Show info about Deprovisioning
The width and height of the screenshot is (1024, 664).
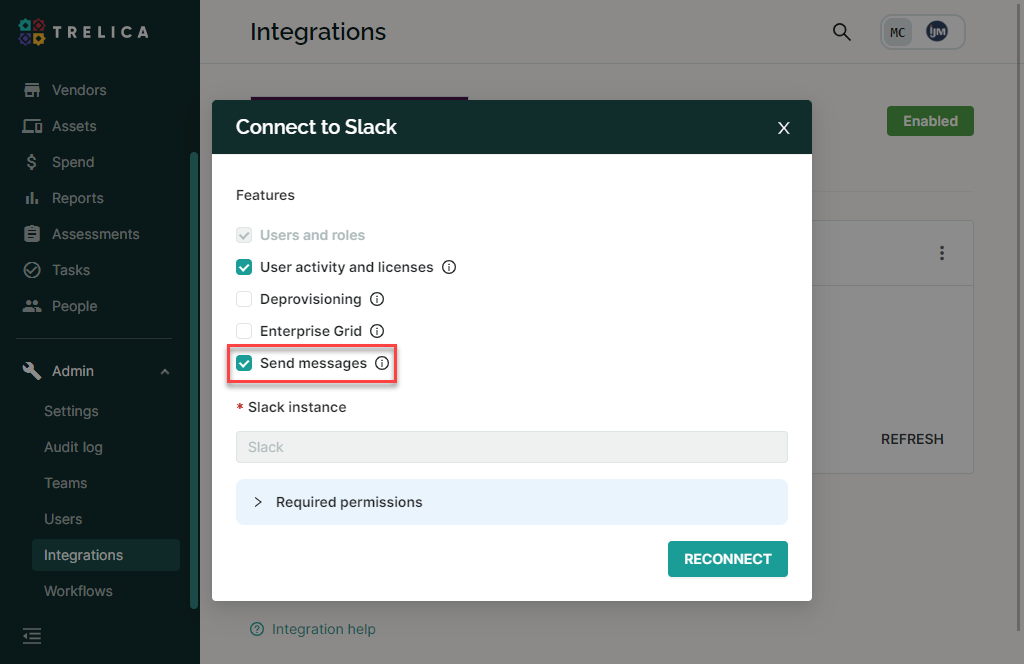[377, 299]
